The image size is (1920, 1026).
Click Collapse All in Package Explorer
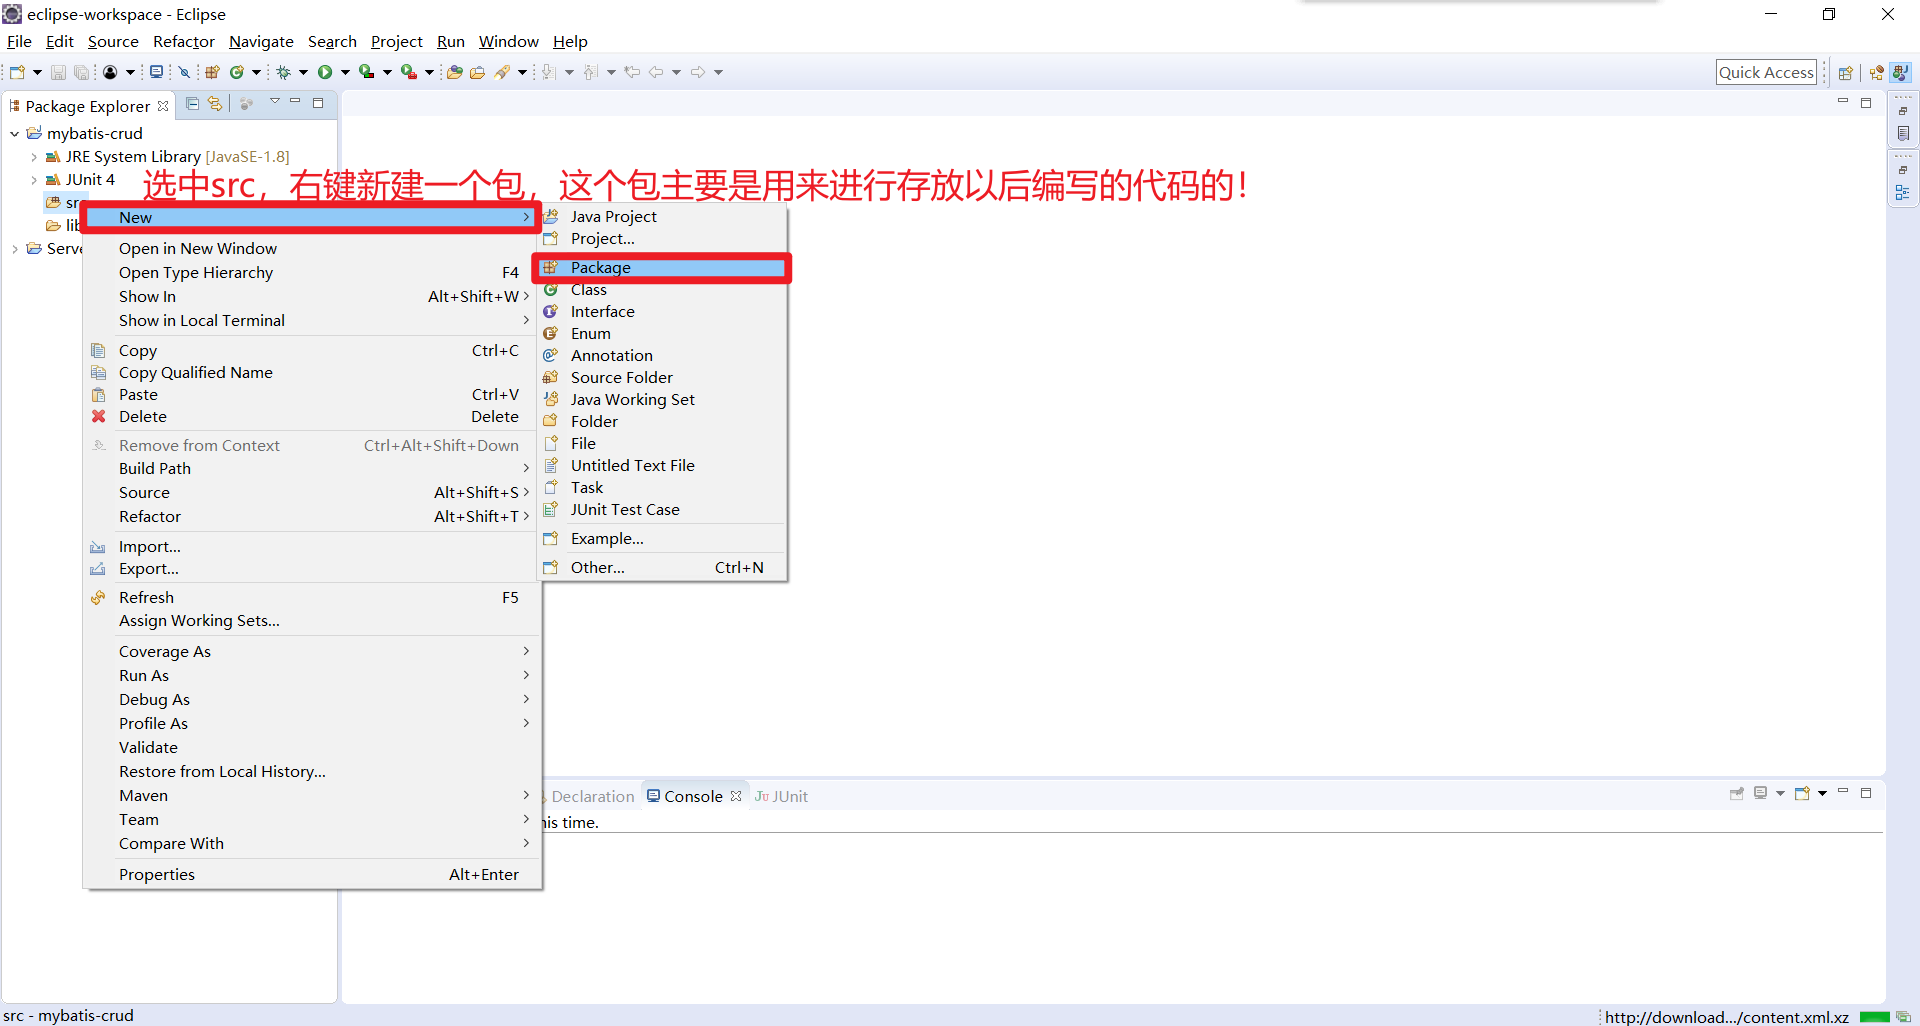click(x=192, y=104)
